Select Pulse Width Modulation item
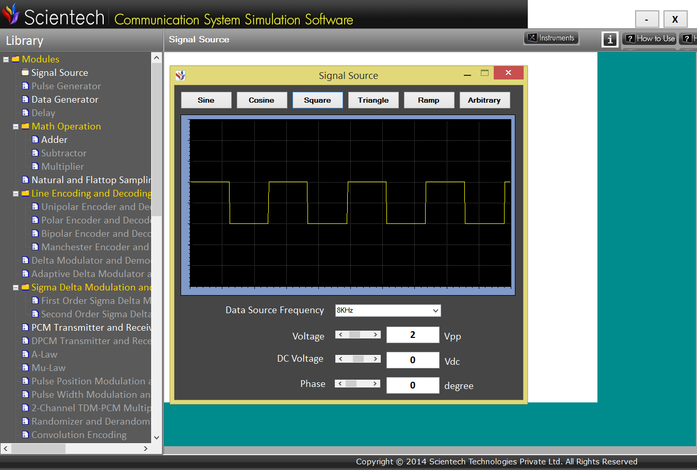The image size is (697, 470). coord(91,394)
